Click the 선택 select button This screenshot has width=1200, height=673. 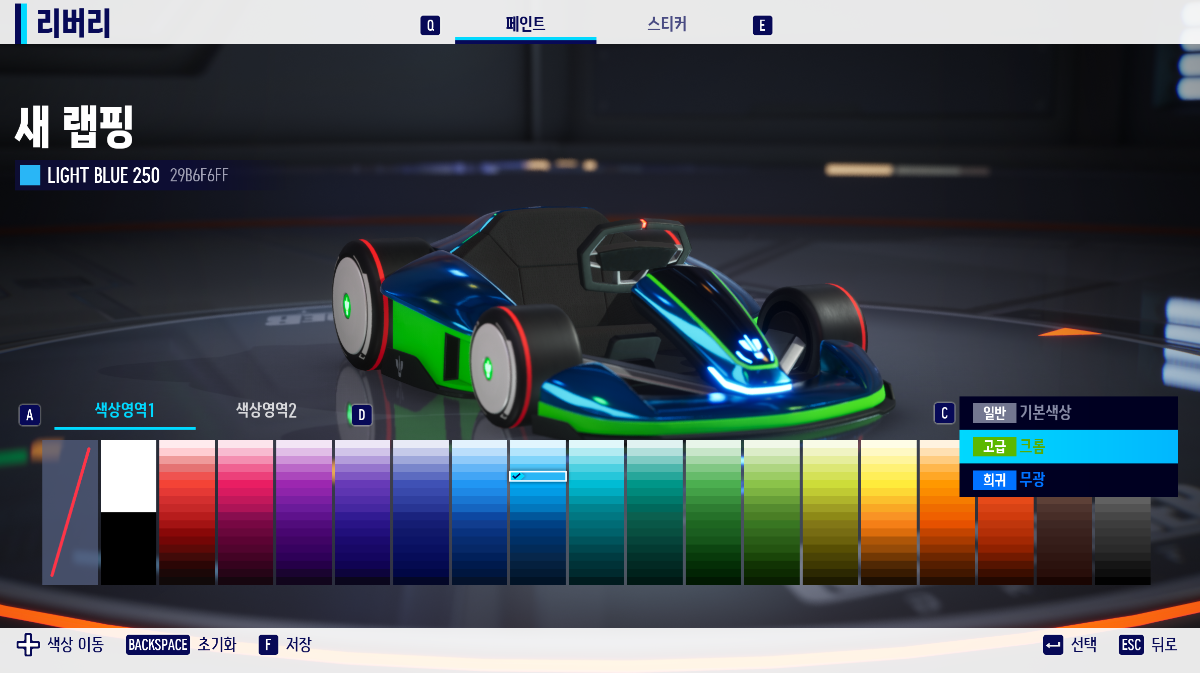(x=1084, y=645)
